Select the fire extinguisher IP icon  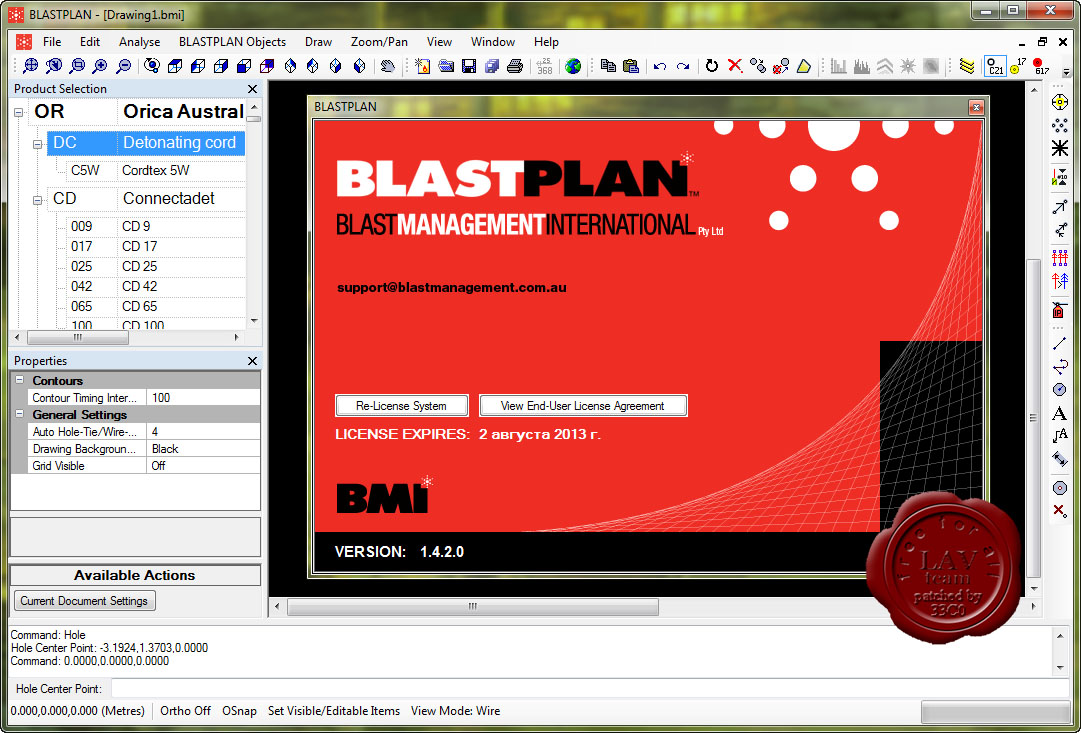tap(1060, 310)
